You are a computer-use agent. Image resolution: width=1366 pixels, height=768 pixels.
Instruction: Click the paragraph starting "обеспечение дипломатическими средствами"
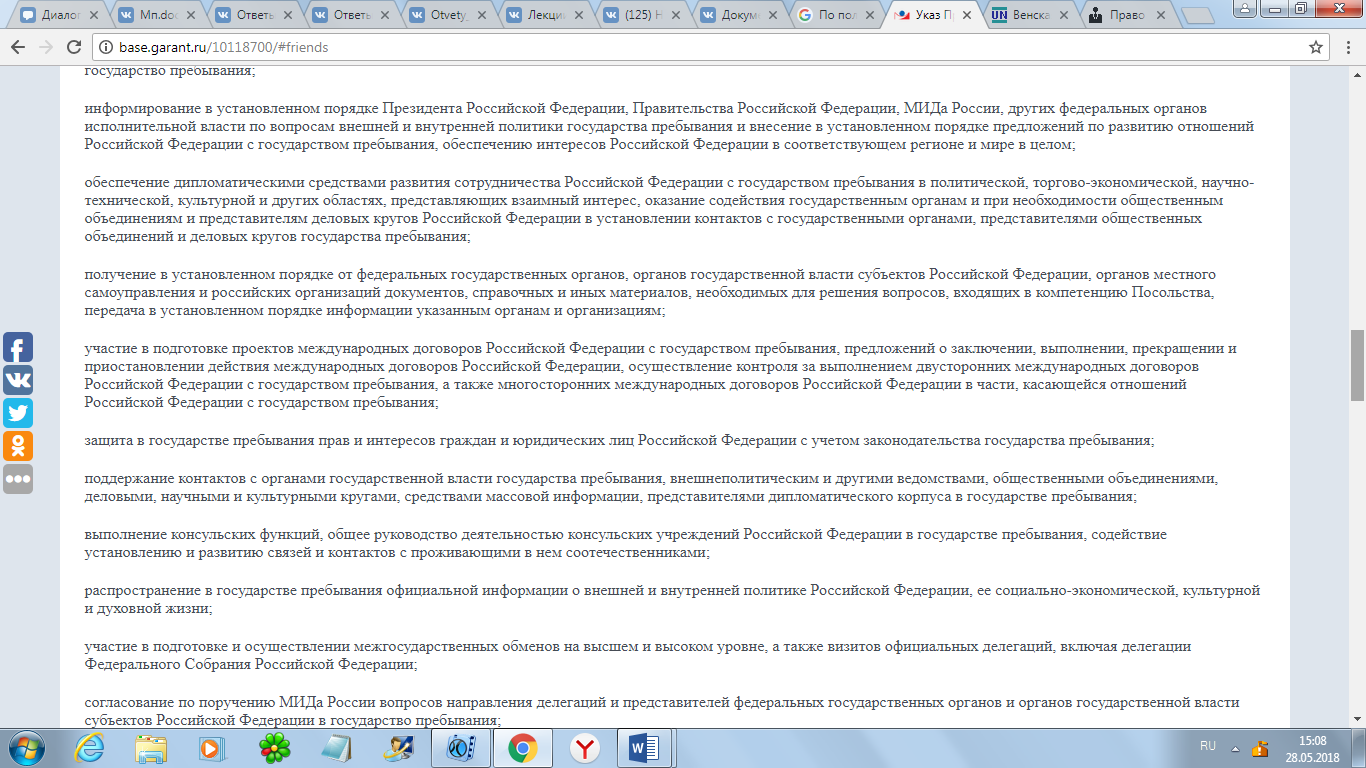point(669,209)
